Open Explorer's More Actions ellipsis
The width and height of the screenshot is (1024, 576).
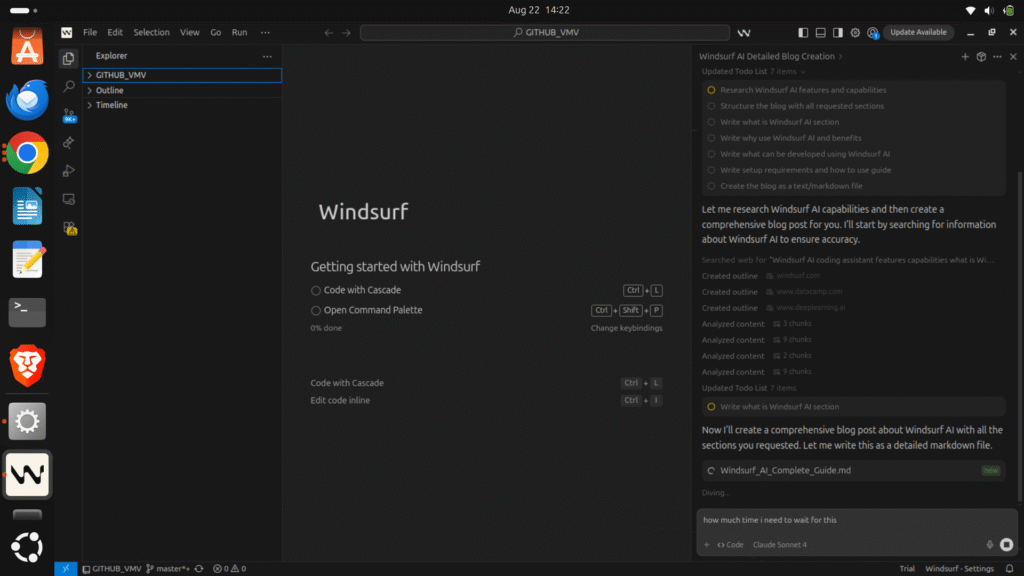pos(267,56)
